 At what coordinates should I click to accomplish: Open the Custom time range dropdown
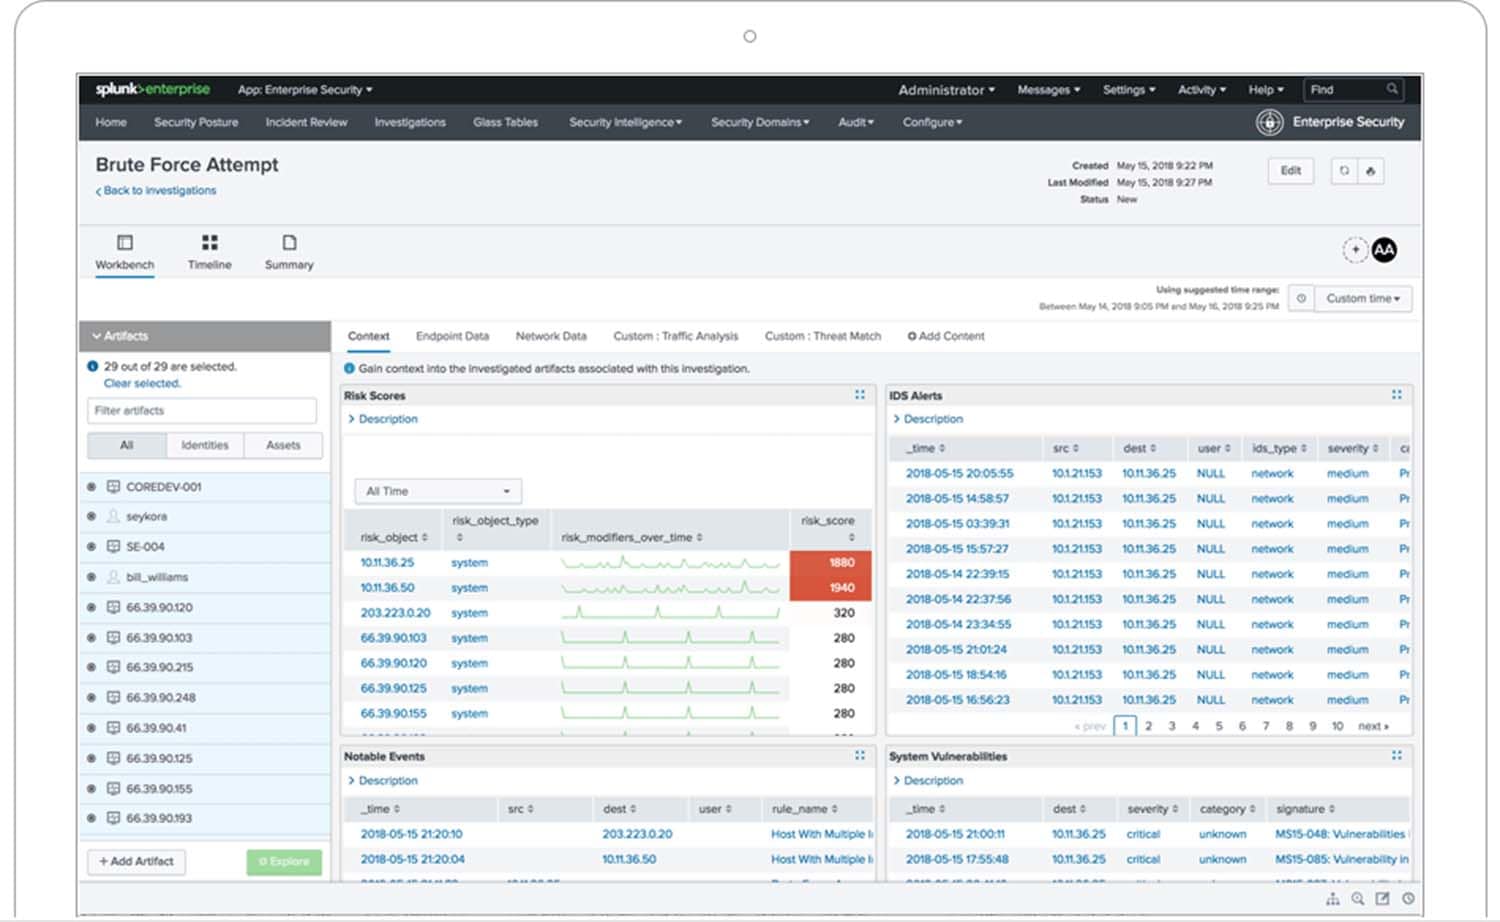(x=1363, y=298)
